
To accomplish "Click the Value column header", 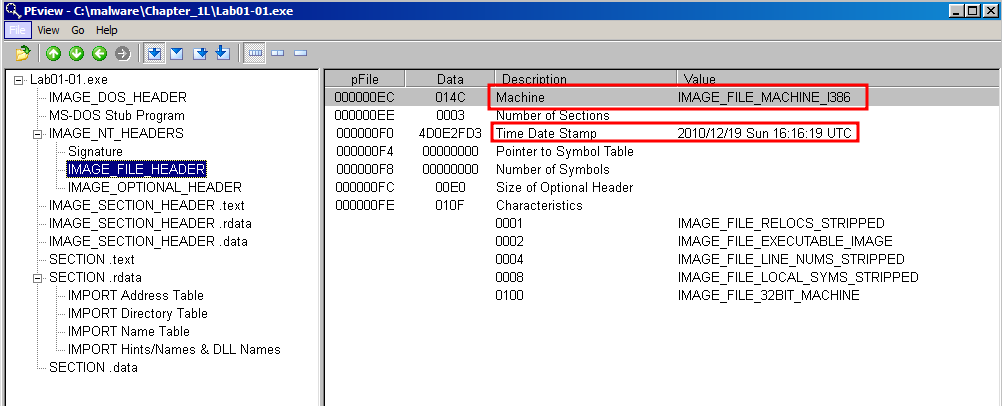I will 838,79.
